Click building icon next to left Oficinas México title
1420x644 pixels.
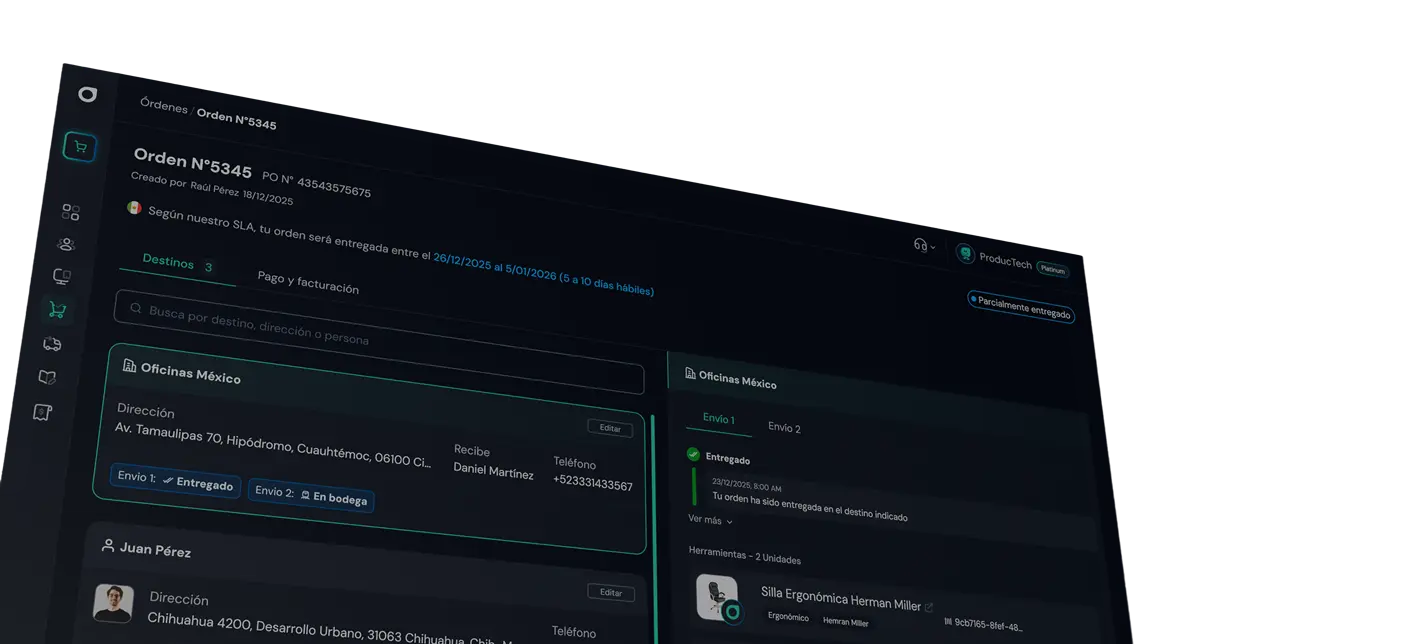[x=129, y=366]
